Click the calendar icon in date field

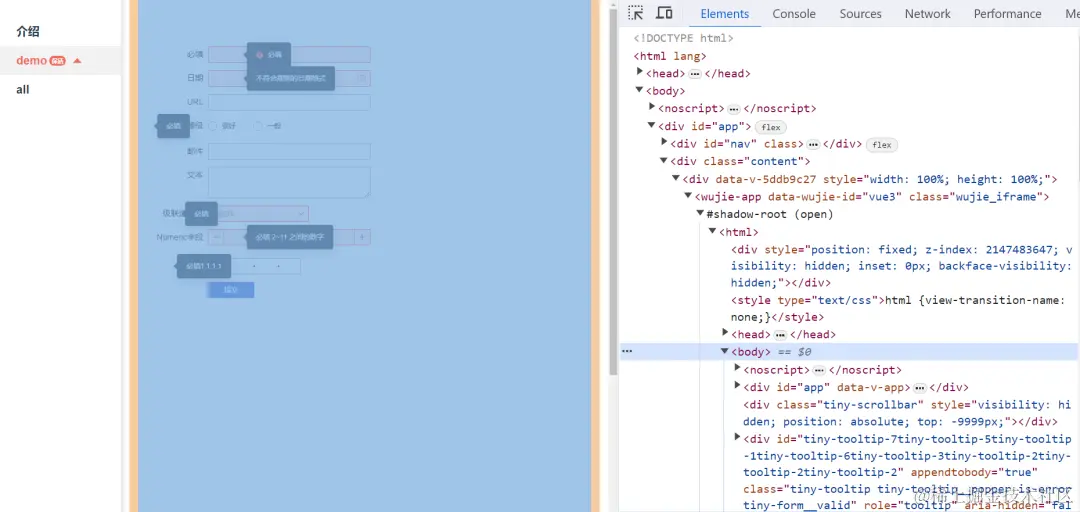(x=362, y=77)
